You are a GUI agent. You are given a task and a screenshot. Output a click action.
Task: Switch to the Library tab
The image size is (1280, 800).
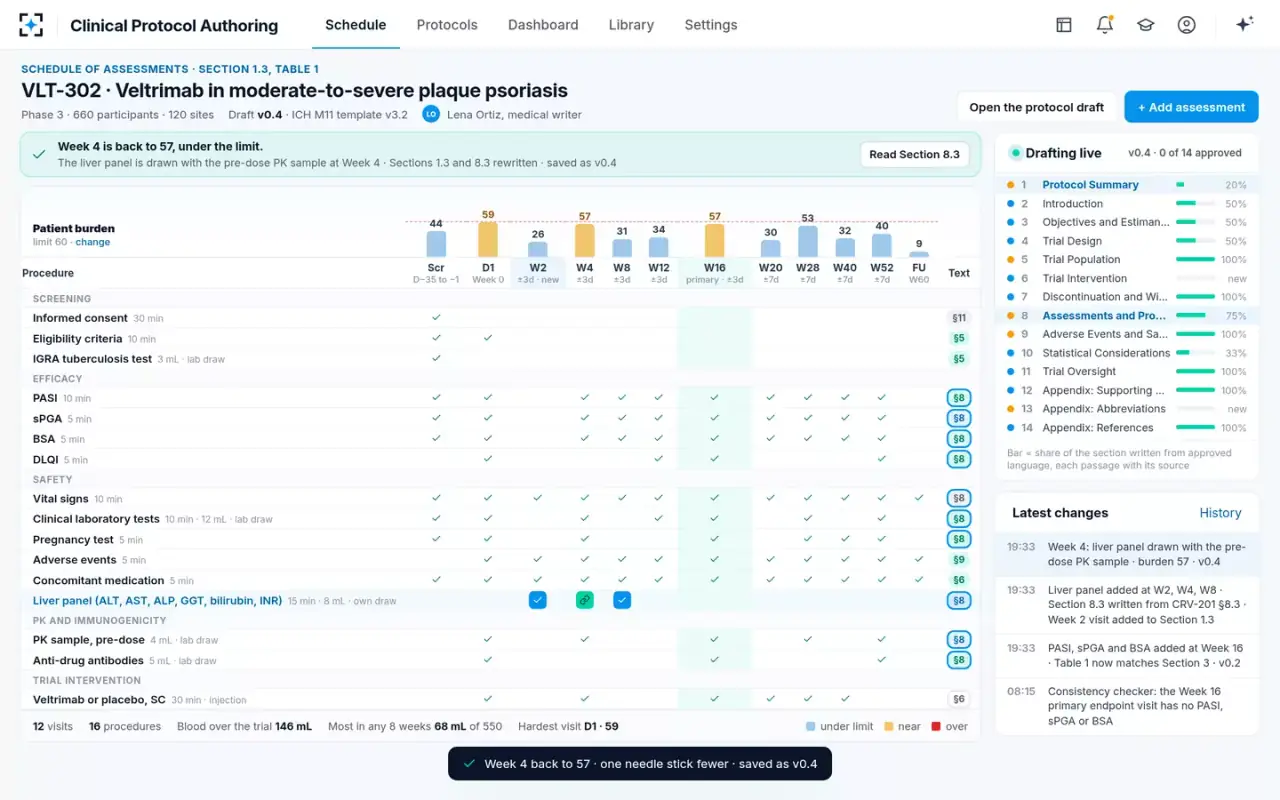(x=631, y=25)
